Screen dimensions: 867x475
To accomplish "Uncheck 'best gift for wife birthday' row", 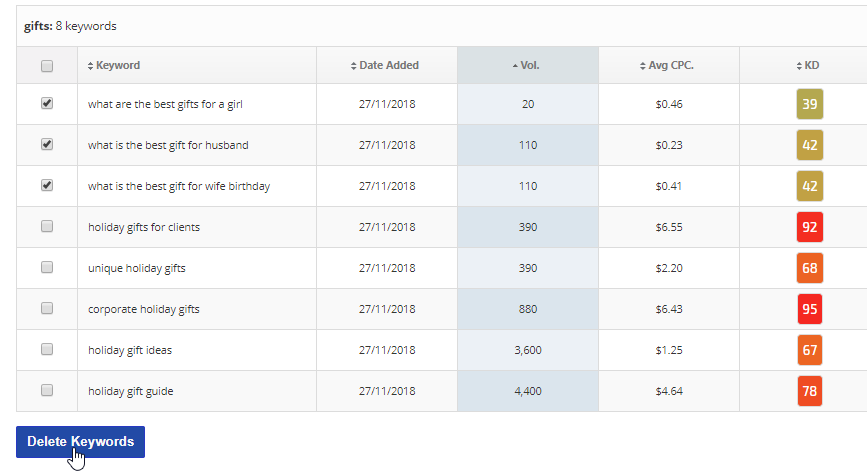I will pos(47,185).
